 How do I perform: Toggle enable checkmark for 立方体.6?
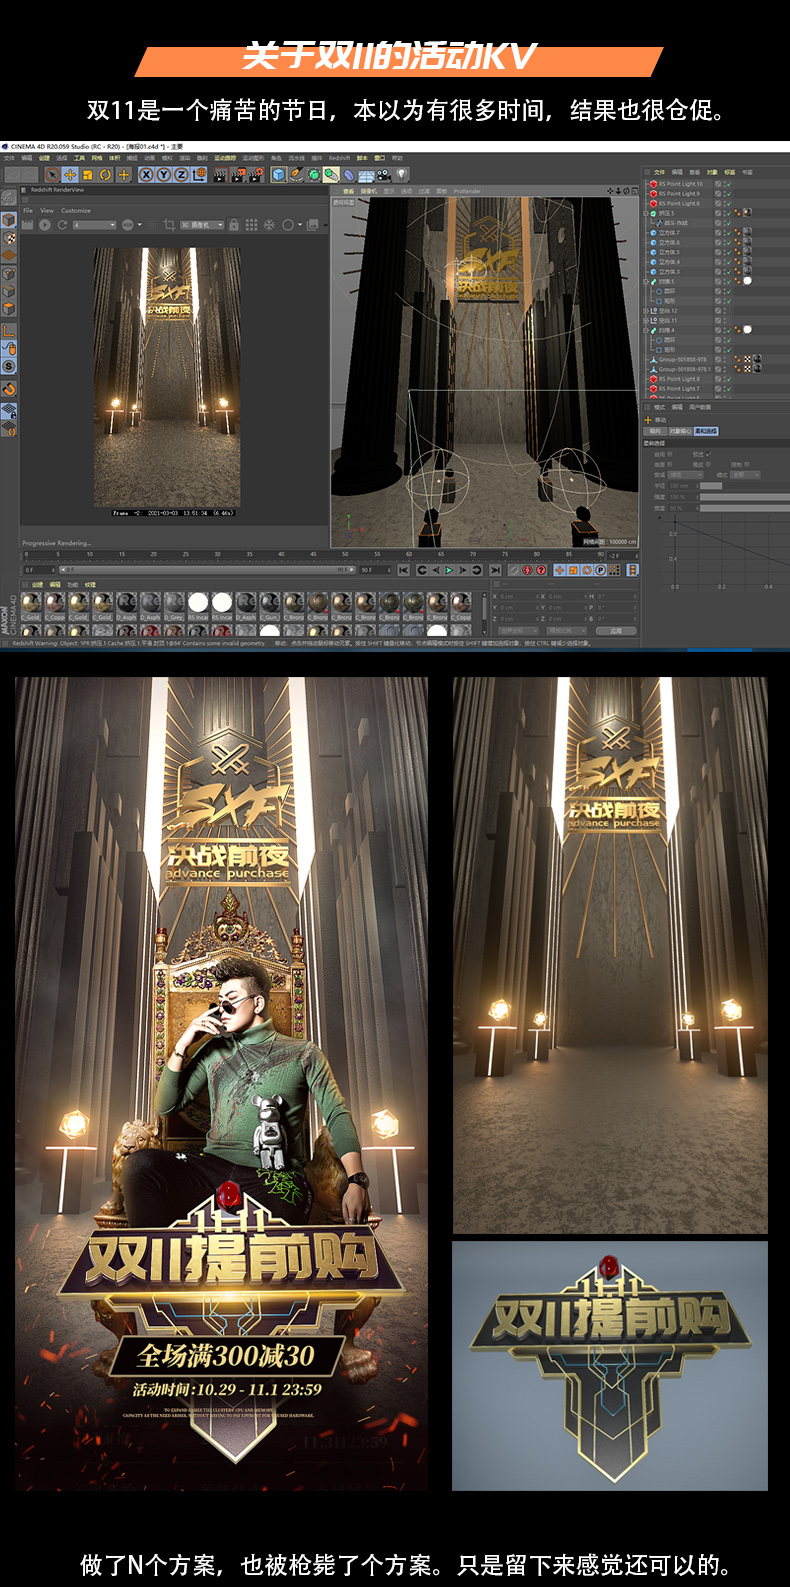[729, 243]
